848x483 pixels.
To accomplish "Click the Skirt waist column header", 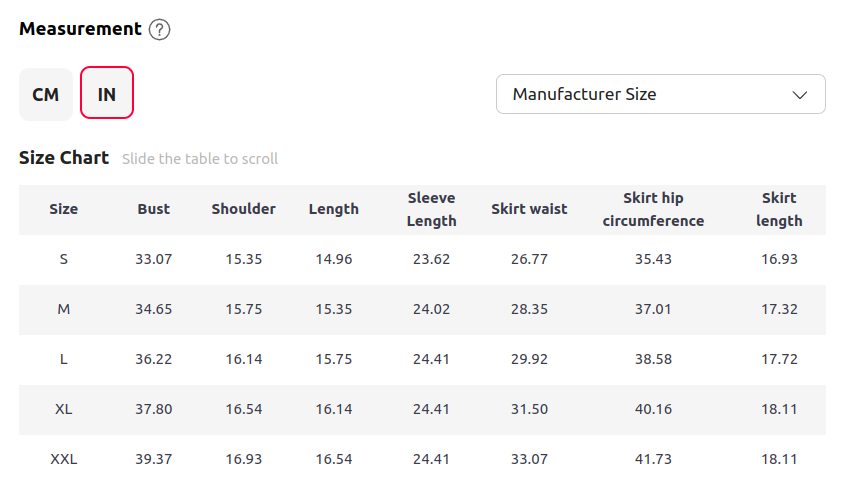I will click(x=529, y=209).
